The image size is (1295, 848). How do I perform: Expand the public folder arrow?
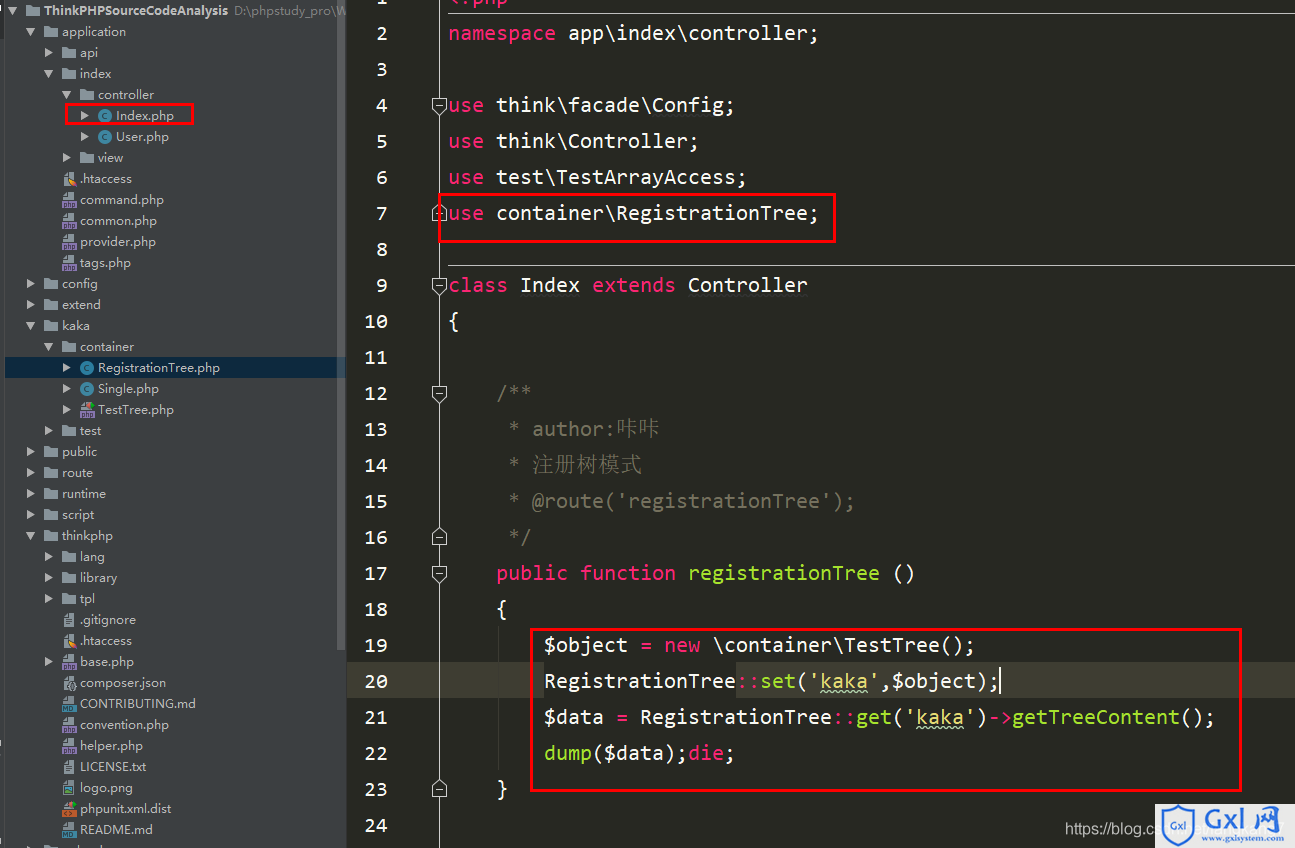(x=30, y=452)
